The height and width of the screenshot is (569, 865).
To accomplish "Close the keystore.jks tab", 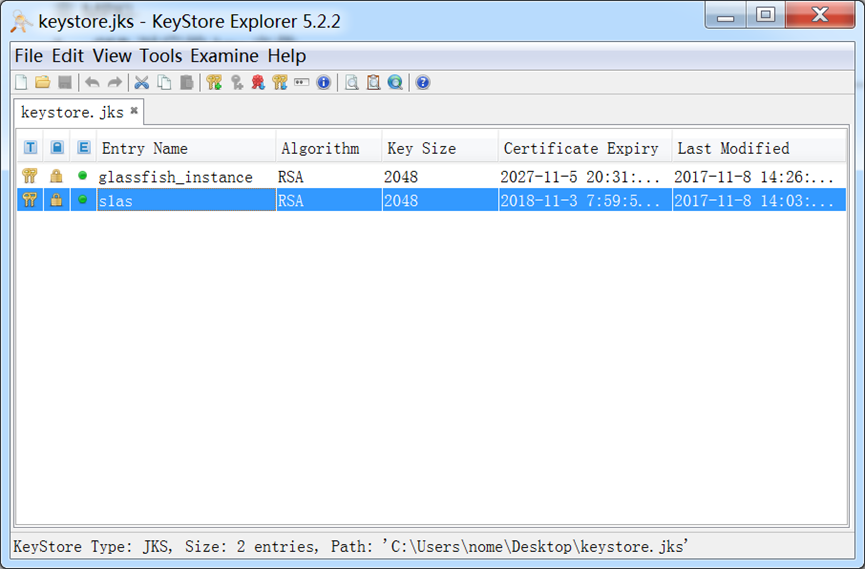I will (x=134, y=111).
